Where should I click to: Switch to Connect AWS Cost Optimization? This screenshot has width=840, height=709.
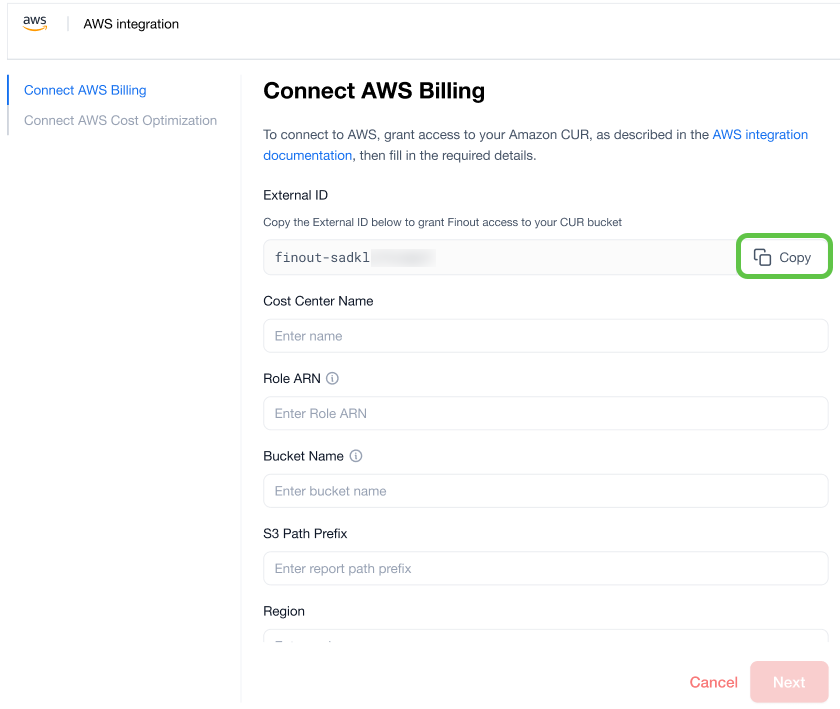coord(120,120)
